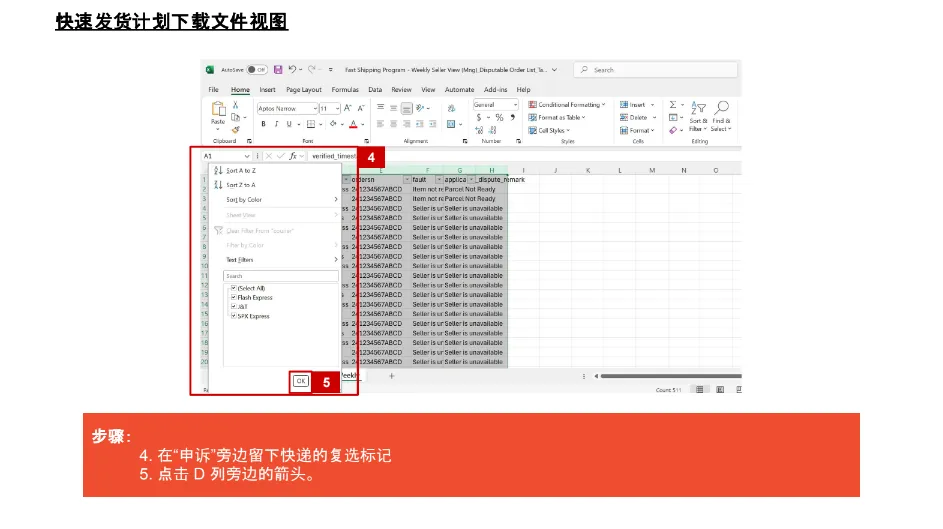943x529 pixels.
Task: Click the formula bar showing verified_timest
Action: point(334,156)
